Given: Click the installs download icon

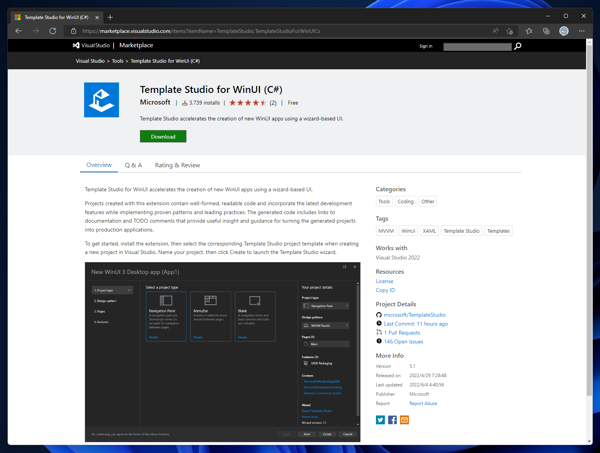Looking at the screenshot, I should (x=184, y=103).
